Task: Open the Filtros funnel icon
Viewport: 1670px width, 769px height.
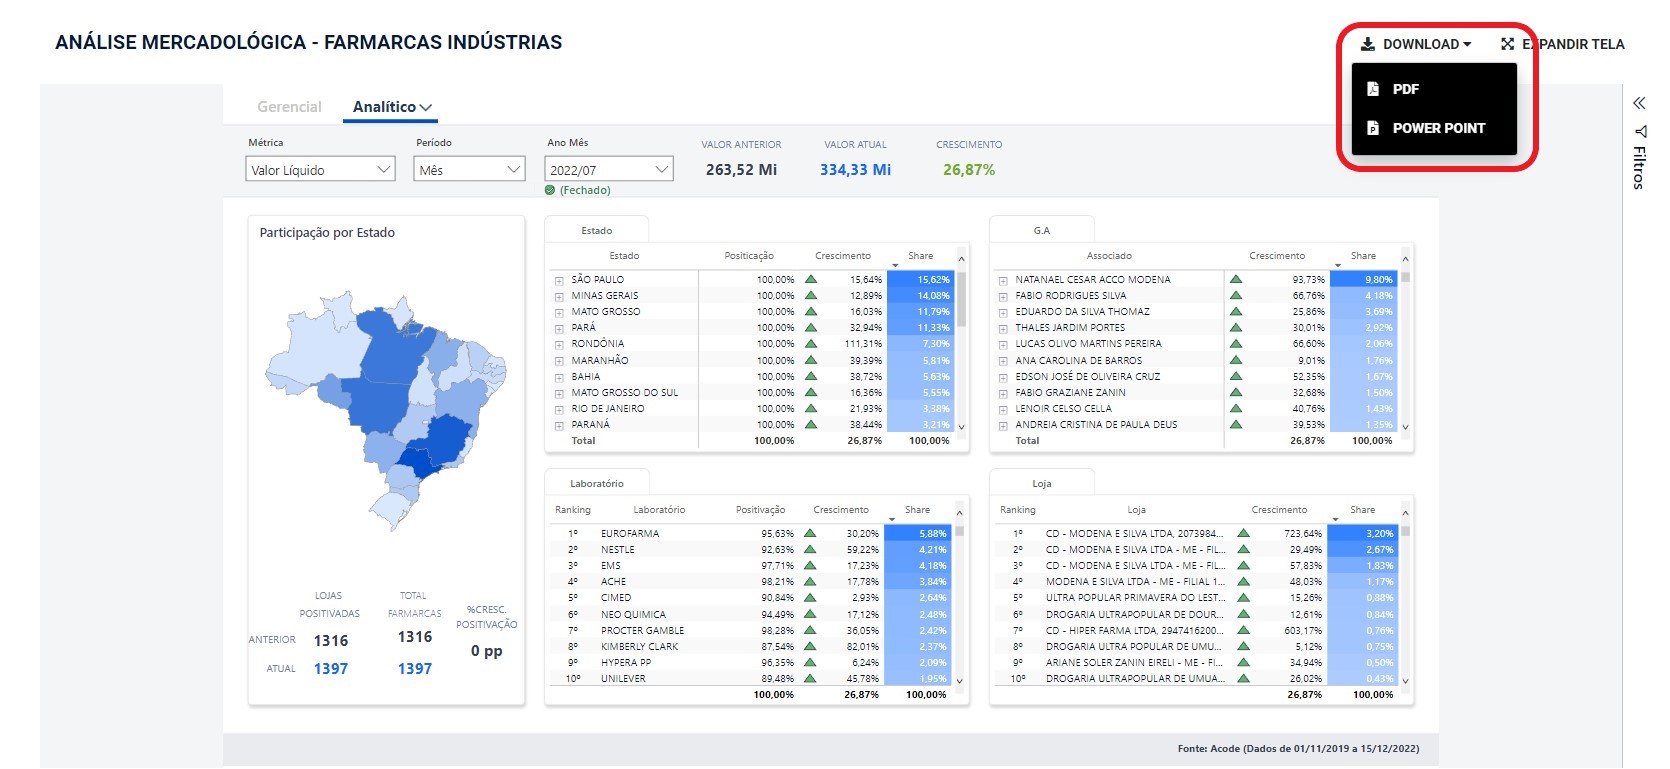Action: click(x=1640, y=131)
